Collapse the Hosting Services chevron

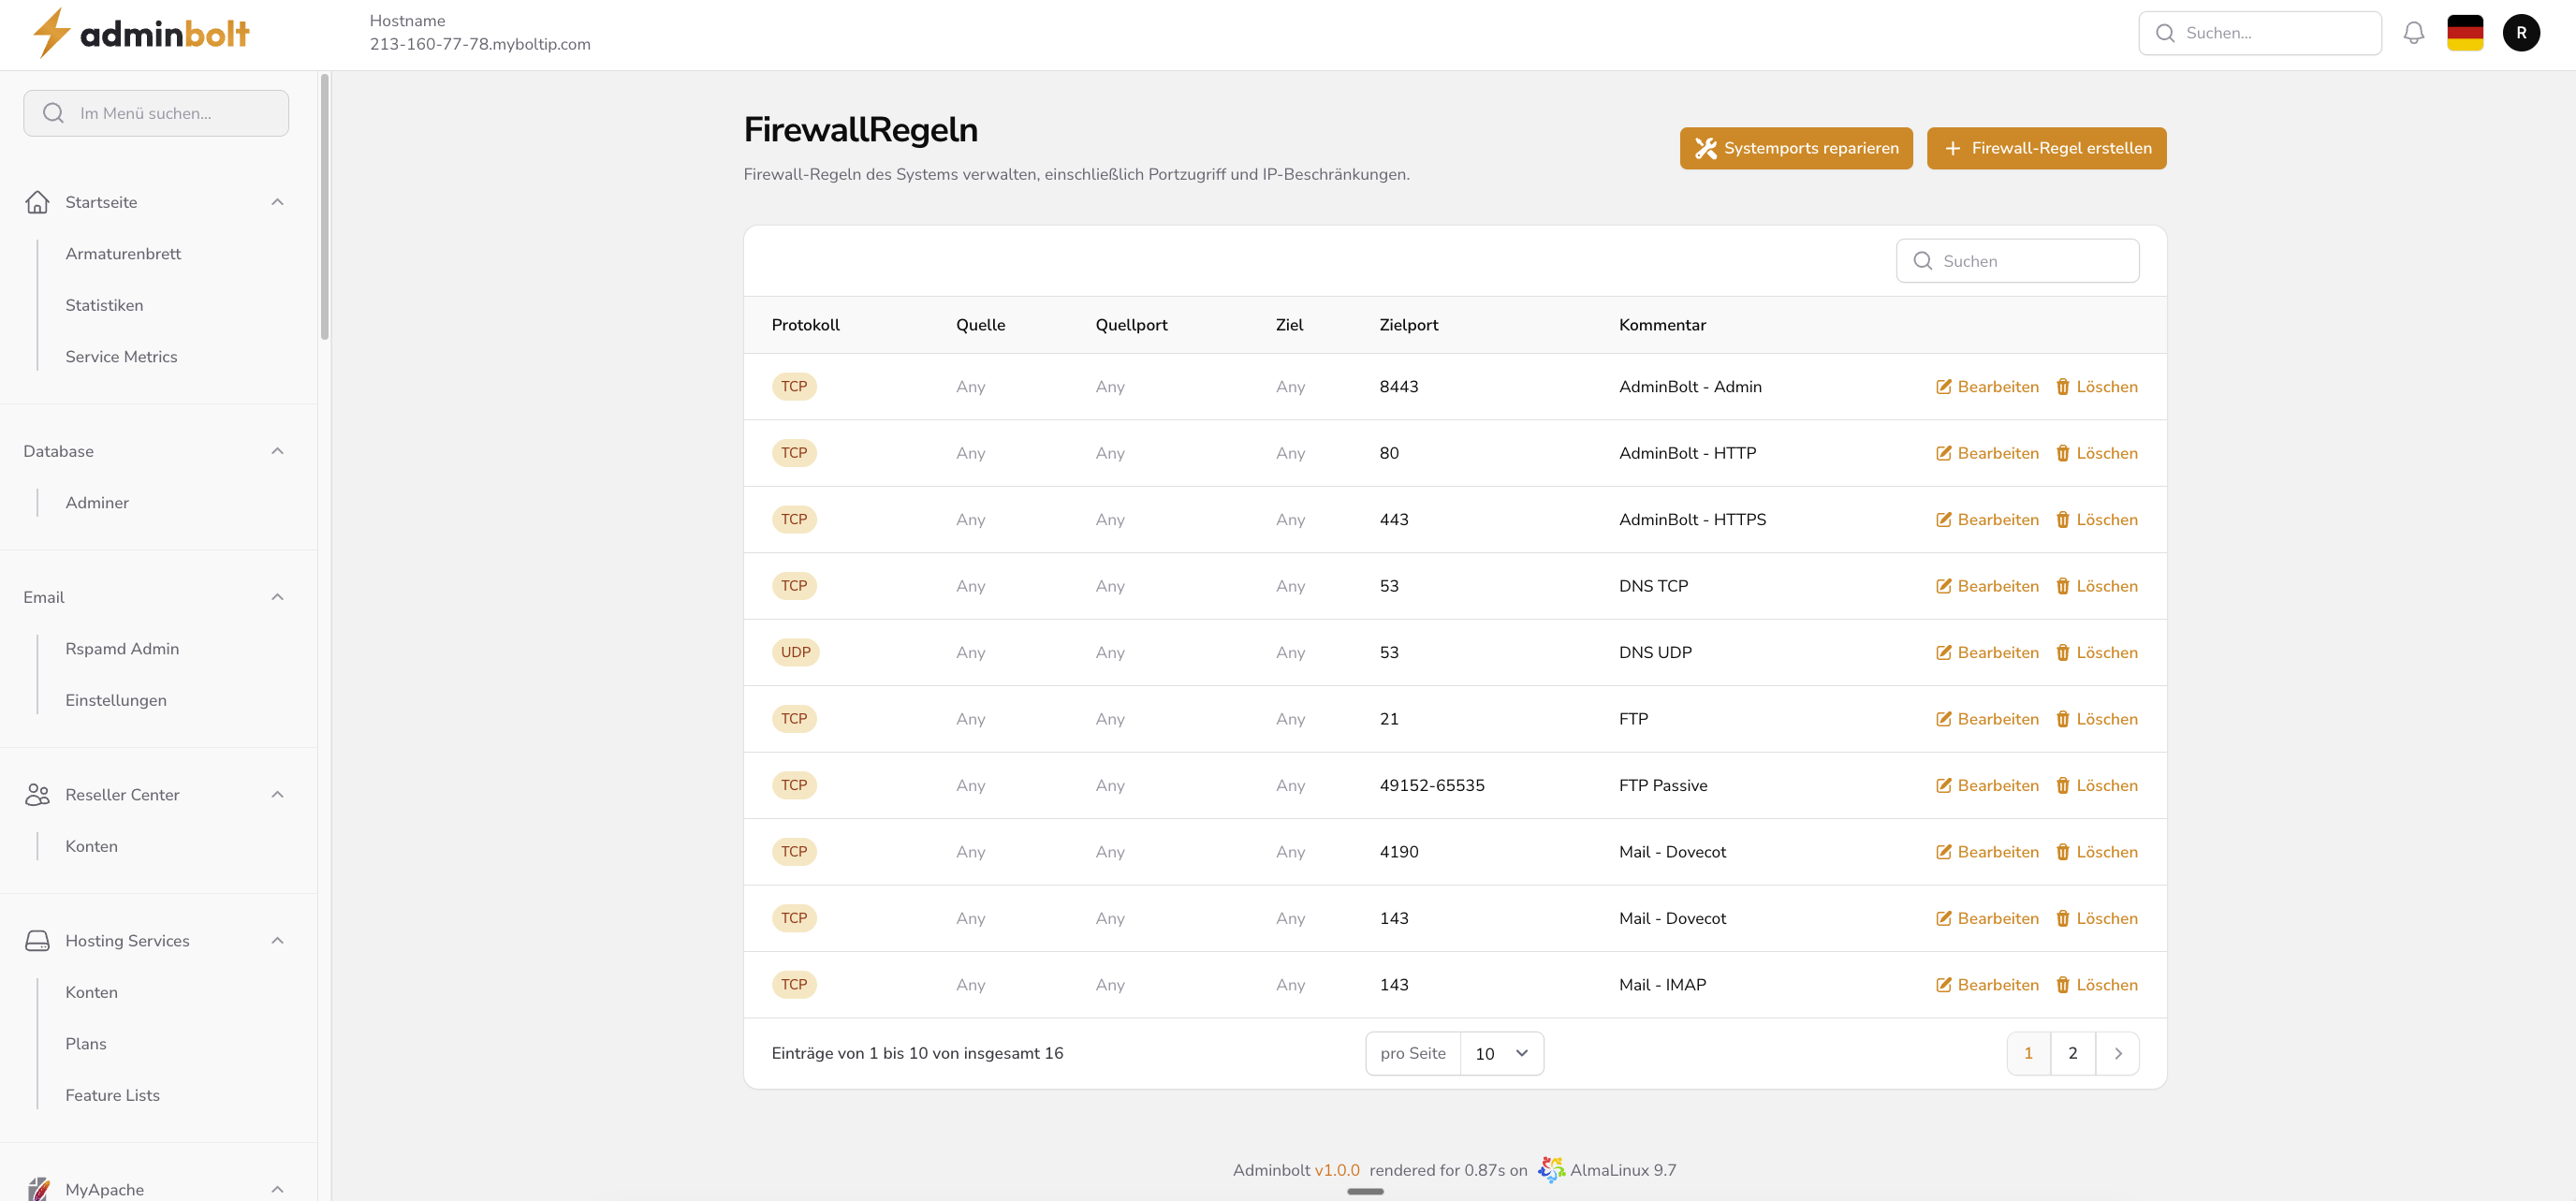(x=277, y=941)
